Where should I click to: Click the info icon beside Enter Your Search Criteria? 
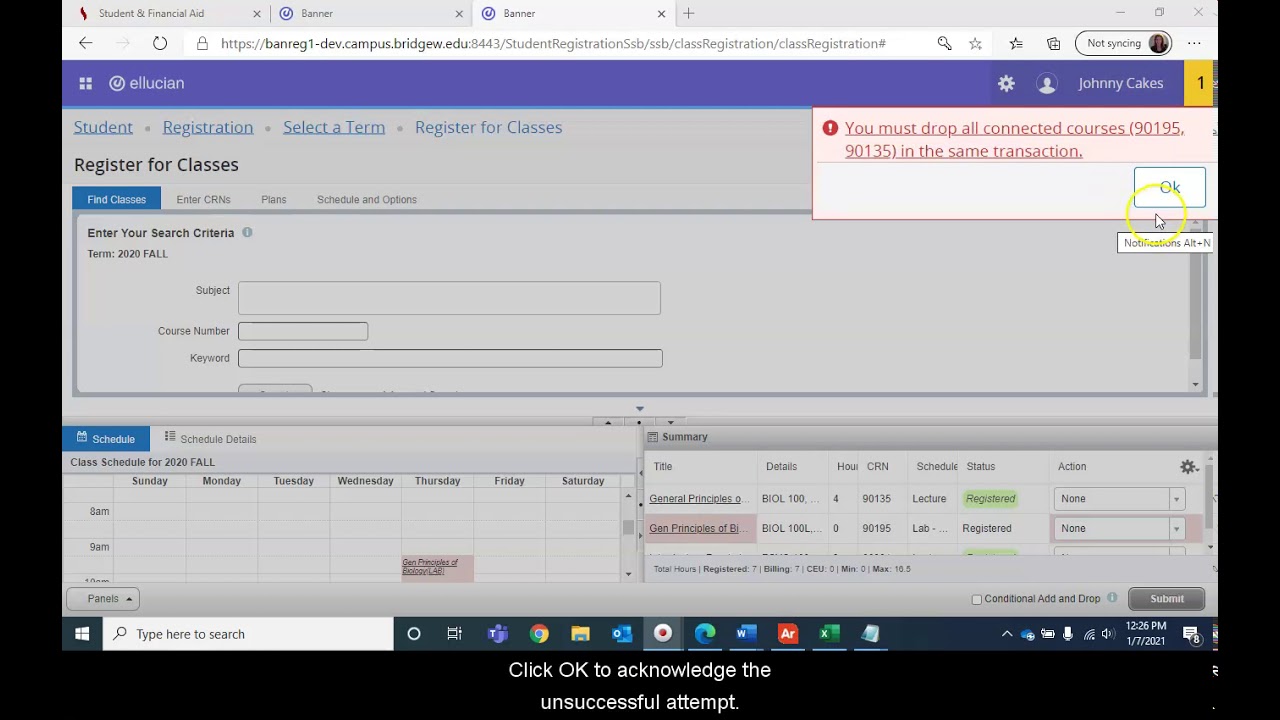pos(247,233)
